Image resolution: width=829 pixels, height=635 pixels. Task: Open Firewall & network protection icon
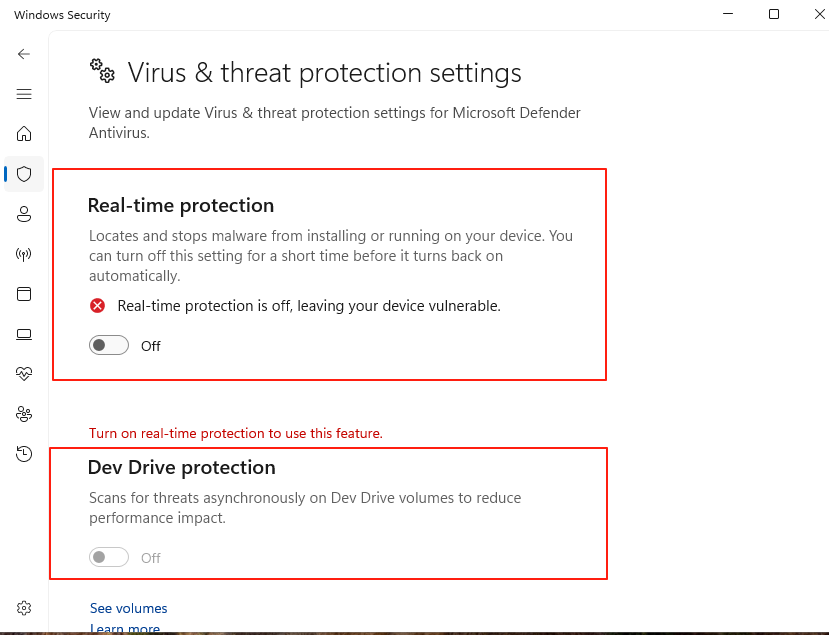(x=24, y=254)
